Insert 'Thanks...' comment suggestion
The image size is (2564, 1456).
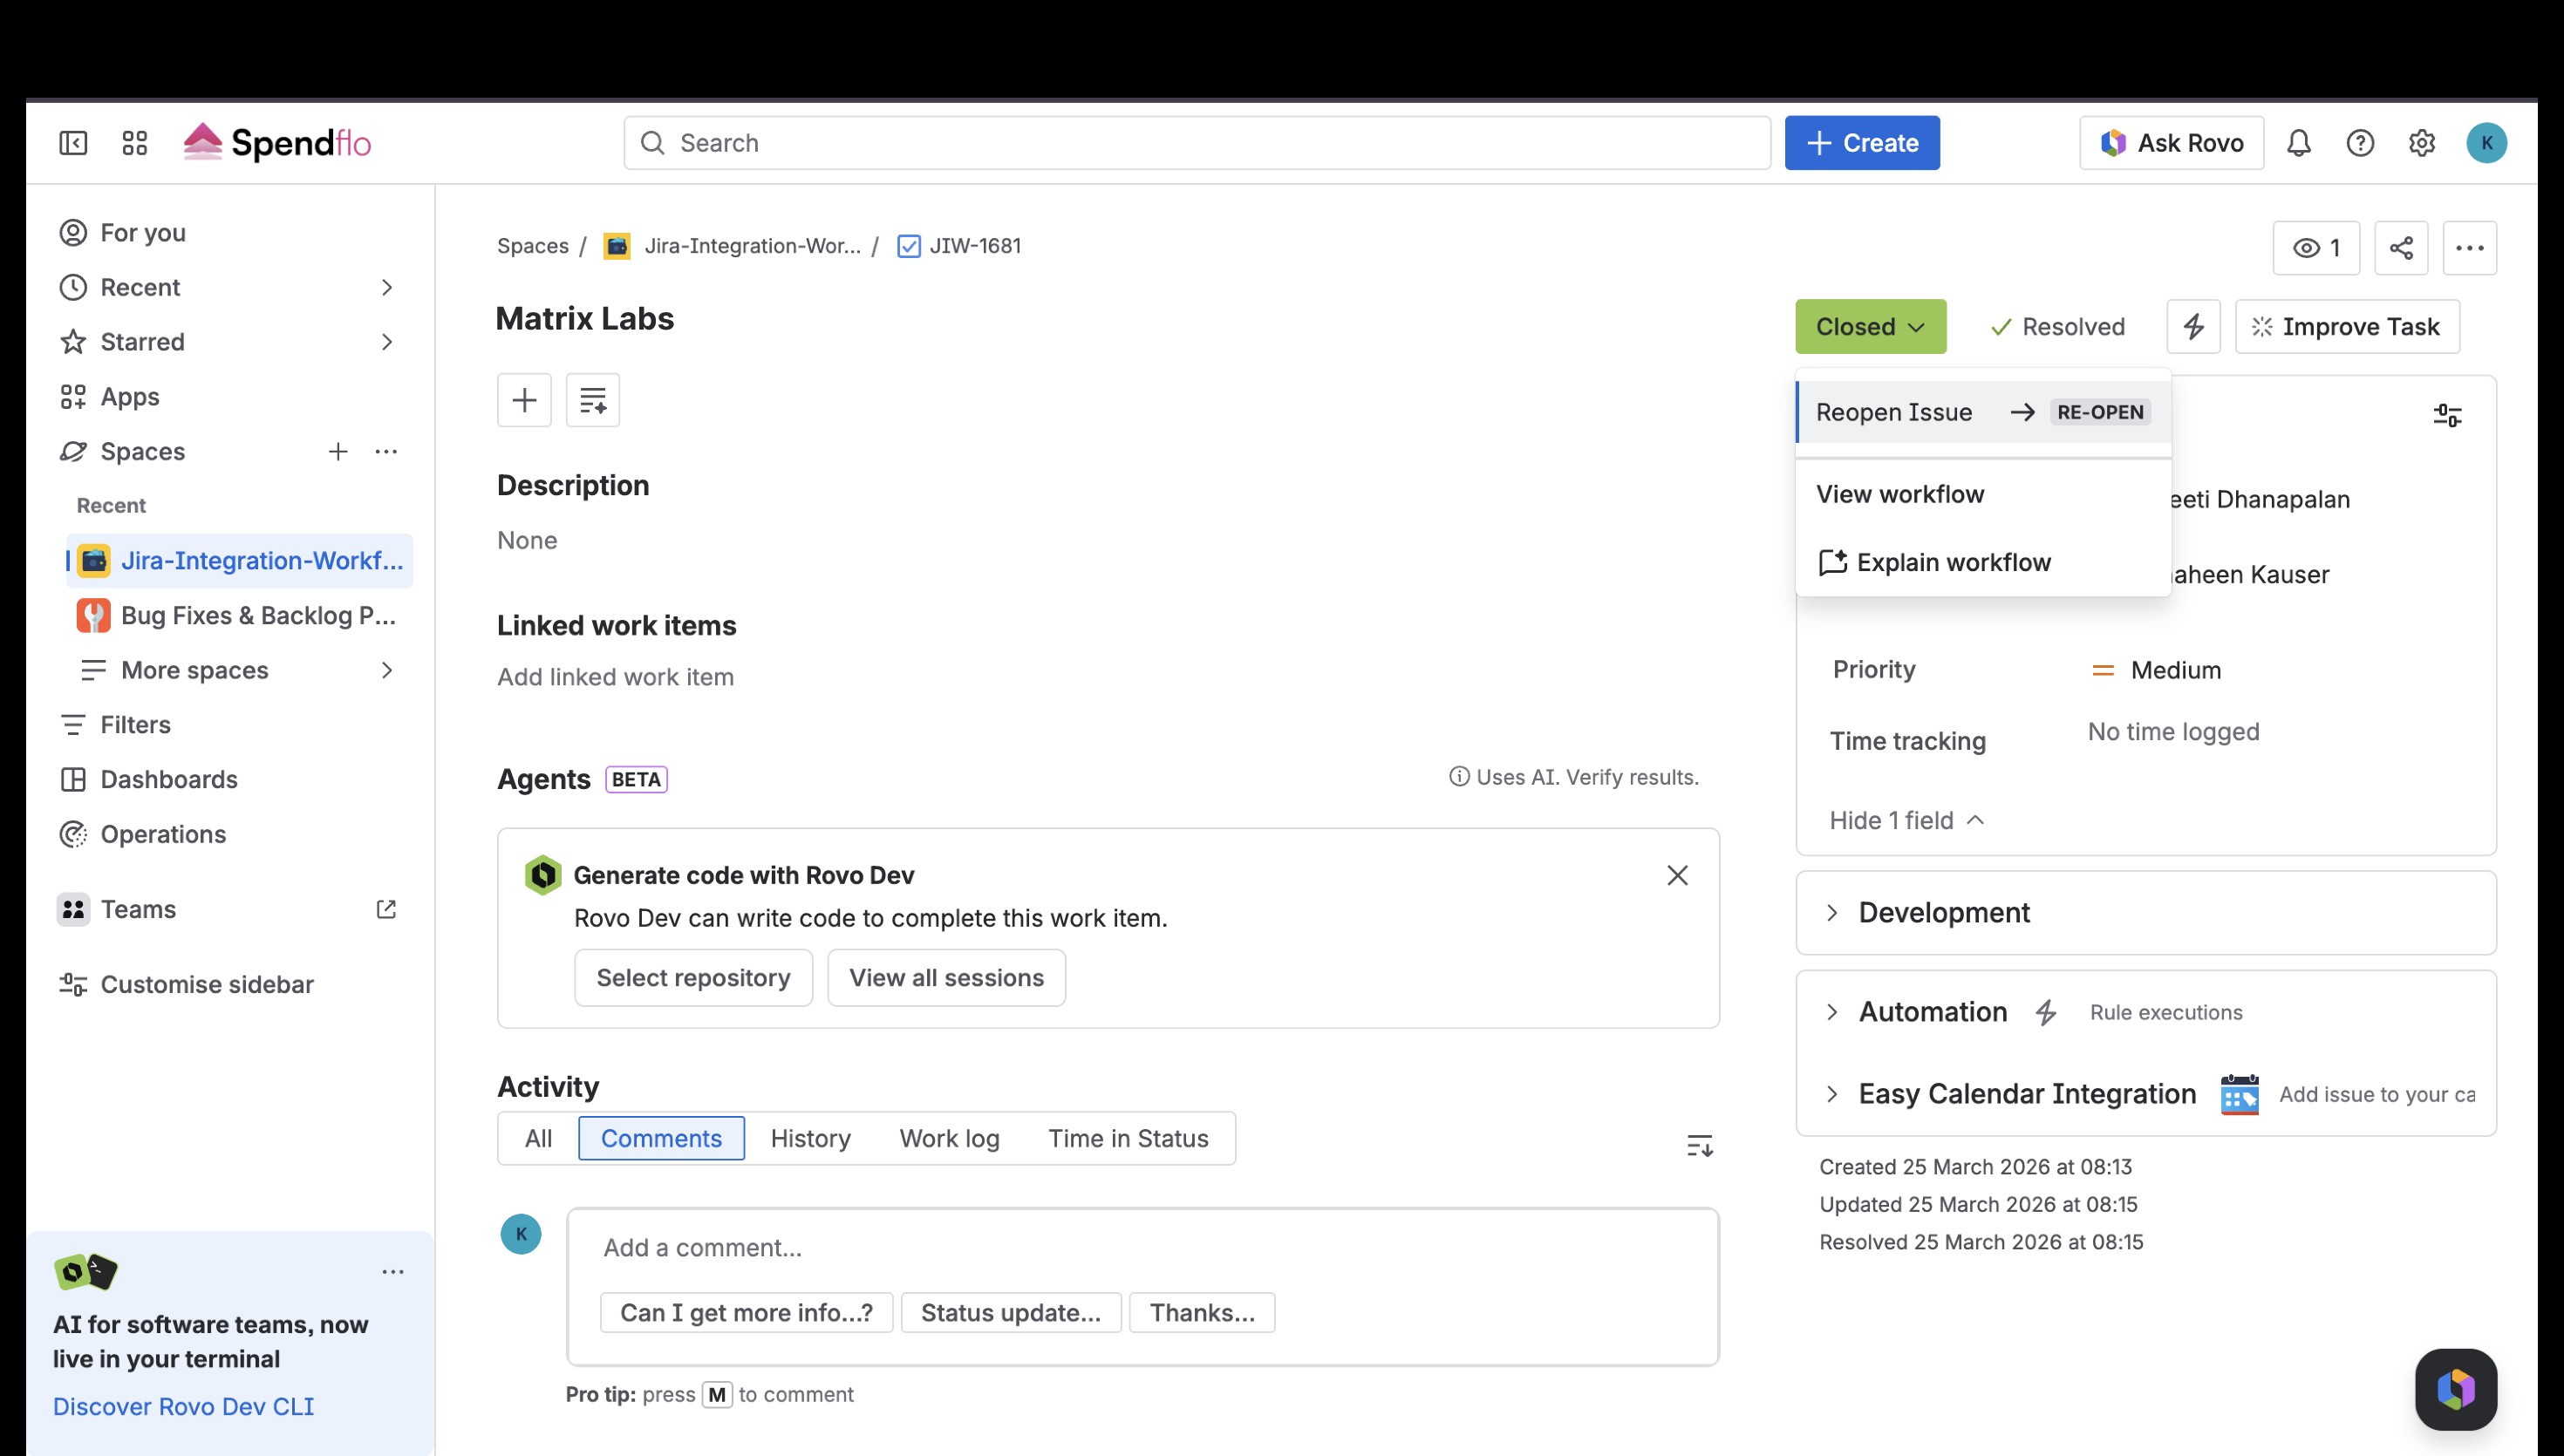(1202, 1312)
